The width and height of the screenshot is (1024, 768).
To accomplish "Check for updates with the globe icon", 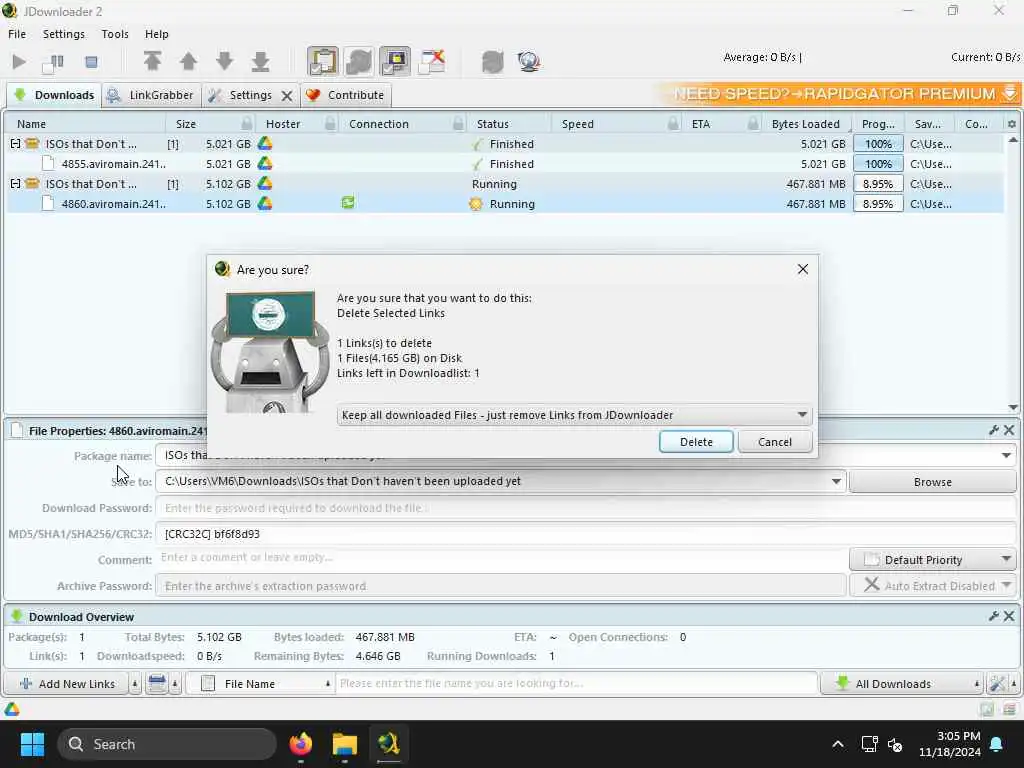I will (528, 61).
